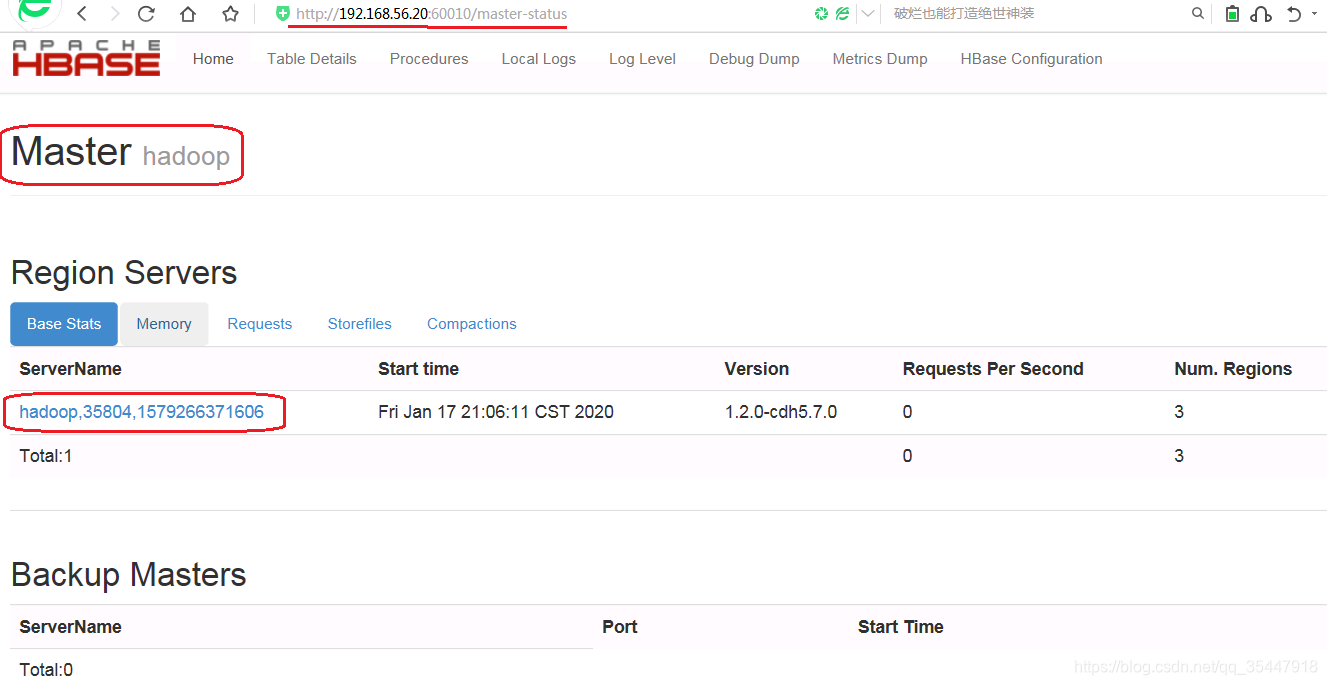1327x685 pixels.
Task: Open HBase Configuration page
Action: click(1031, 59)
